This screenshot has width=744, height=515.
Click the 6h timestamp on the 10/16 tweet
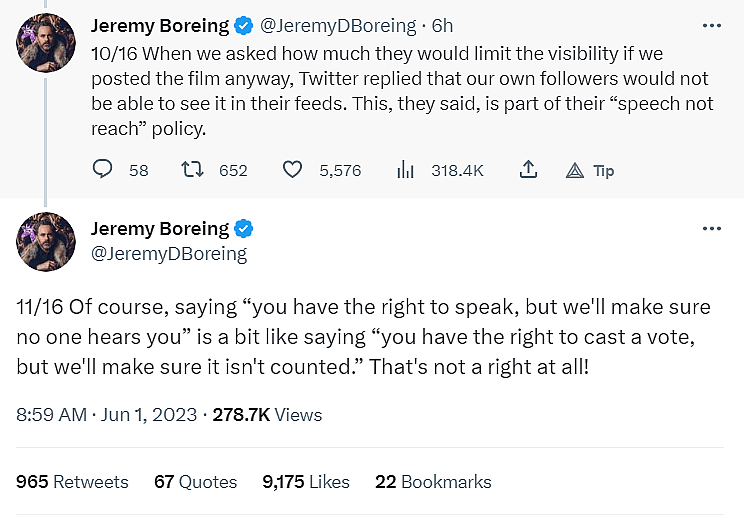(442, 25)
